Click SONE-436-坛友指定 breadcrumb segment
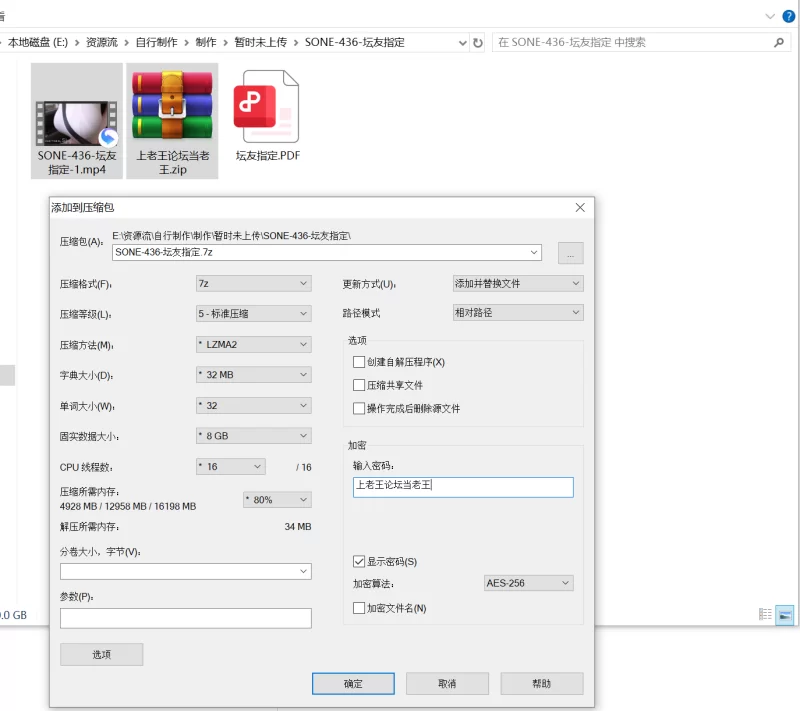The height and width of the screenshot is (711, 800). click(x=355, y=42)
